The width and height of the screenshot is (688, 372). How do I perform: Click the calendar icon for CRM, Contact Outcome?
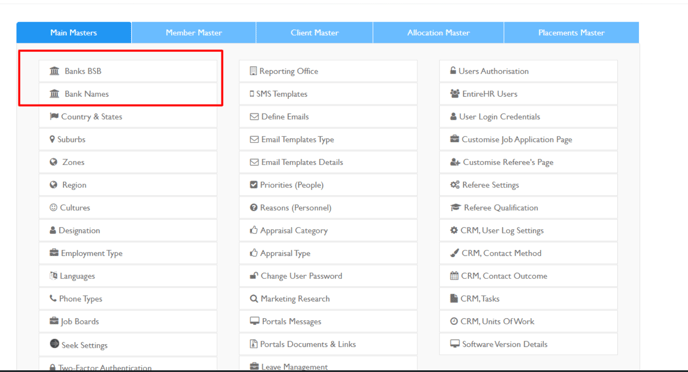click(454, 275)
